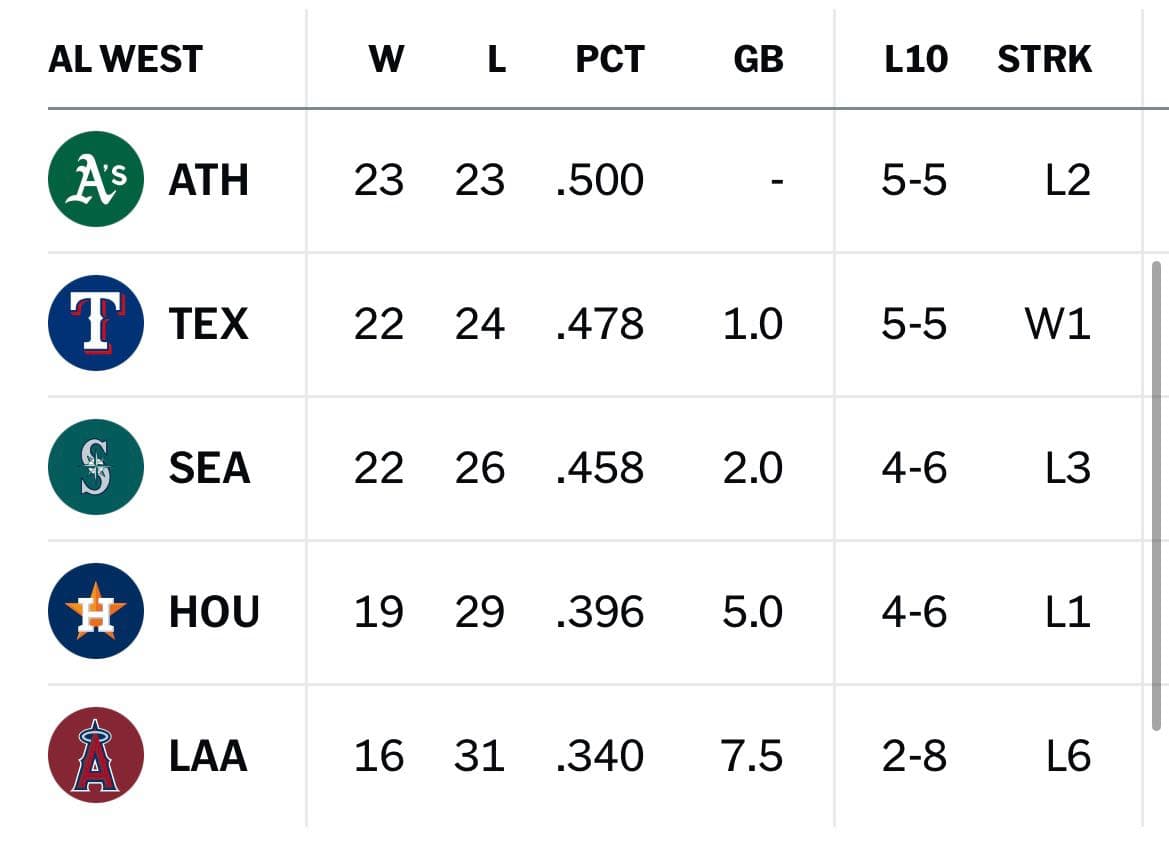Viewport: 1169px width, 857px height.
Task: Sort standings by W column header
Action: (386, 59)
